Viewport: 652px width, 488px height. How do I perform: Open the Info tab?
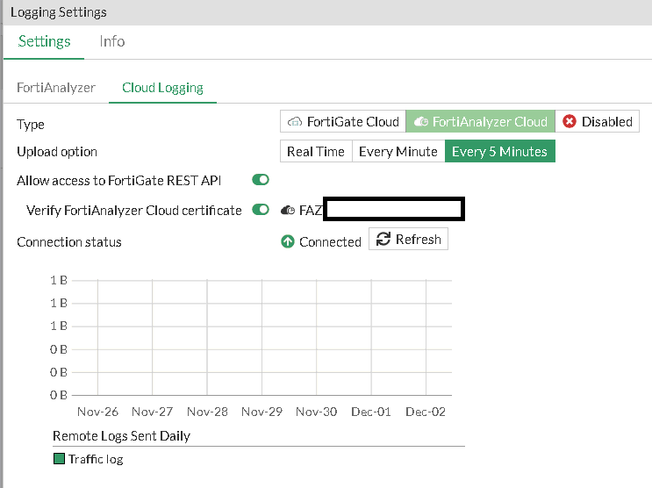(112, 42)
